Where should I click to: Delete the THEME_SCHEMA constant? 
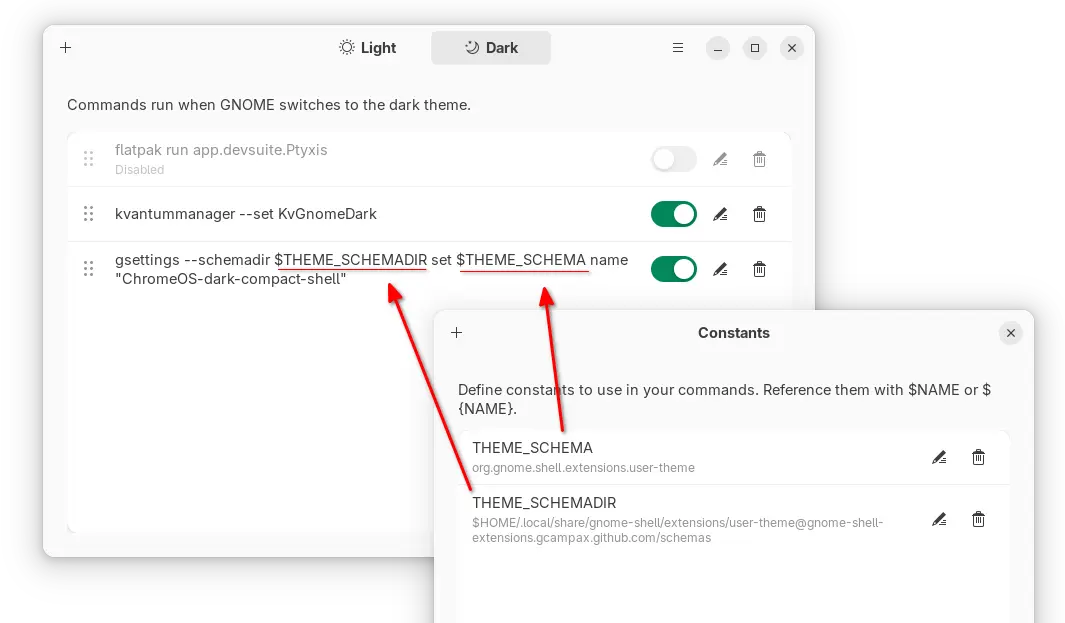978,458
